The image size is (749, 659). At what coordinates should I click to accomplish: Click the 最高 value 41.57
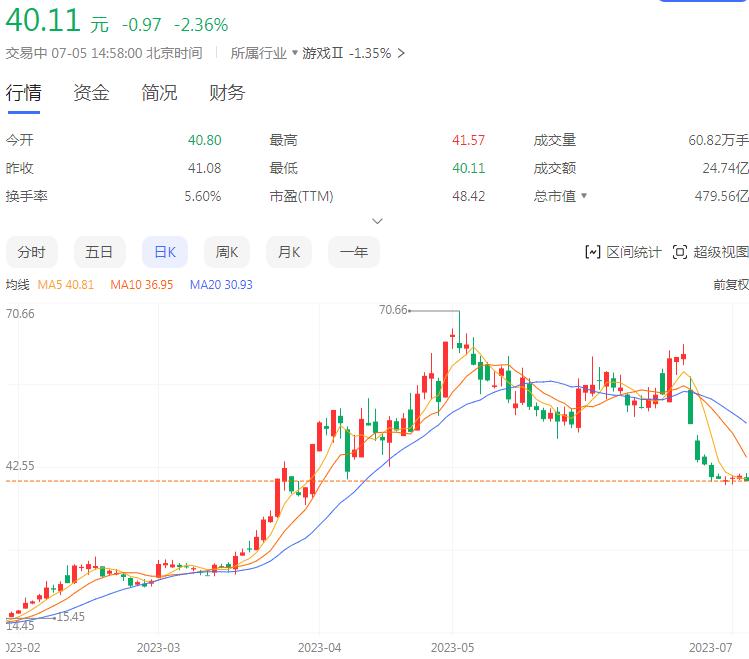(469, 140)
